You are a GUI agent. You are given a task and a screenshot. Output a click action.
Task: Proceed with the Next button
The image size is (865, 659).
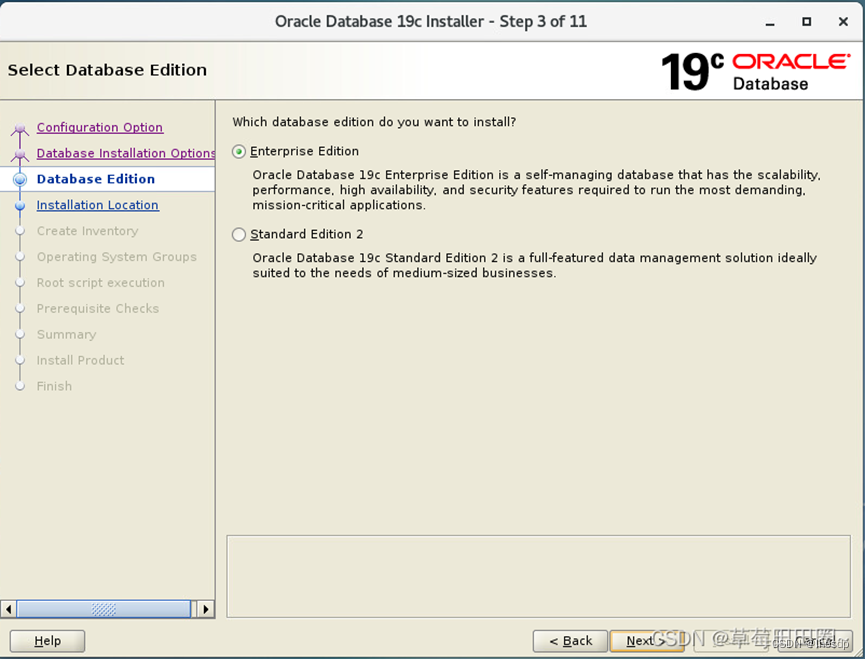click(647, 641)
